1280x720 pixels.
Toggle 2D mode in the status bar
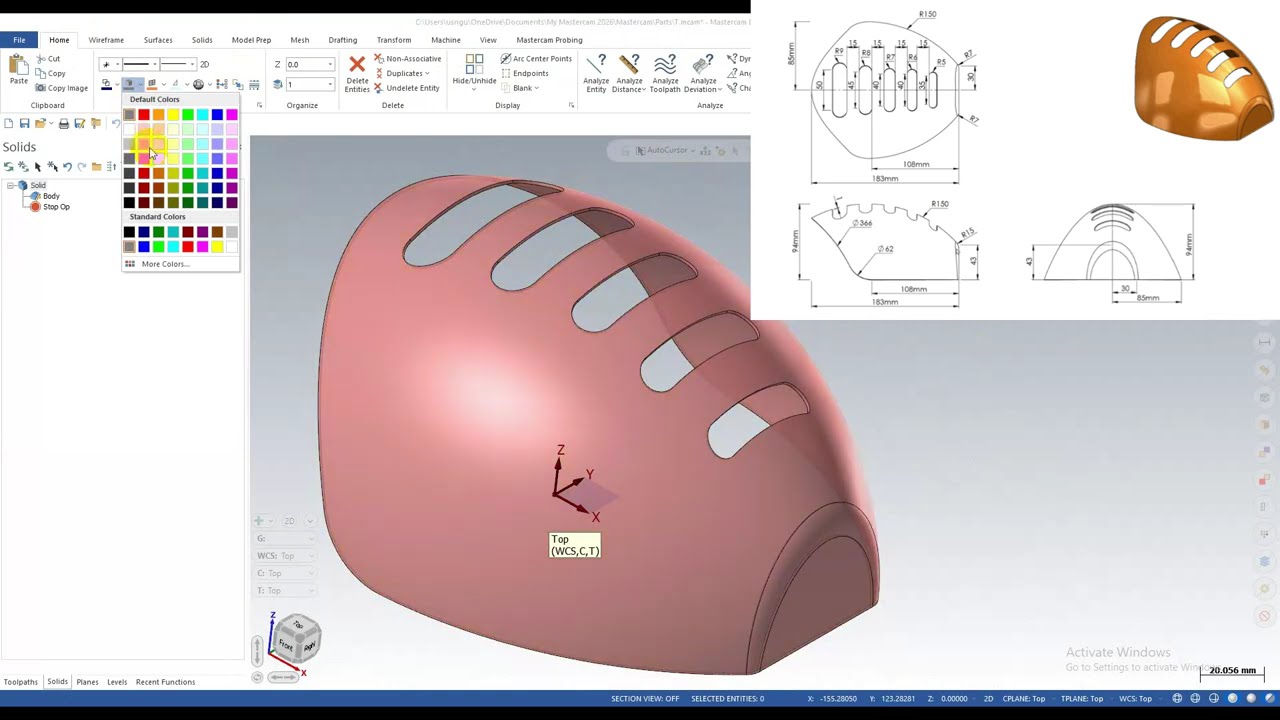988,698
